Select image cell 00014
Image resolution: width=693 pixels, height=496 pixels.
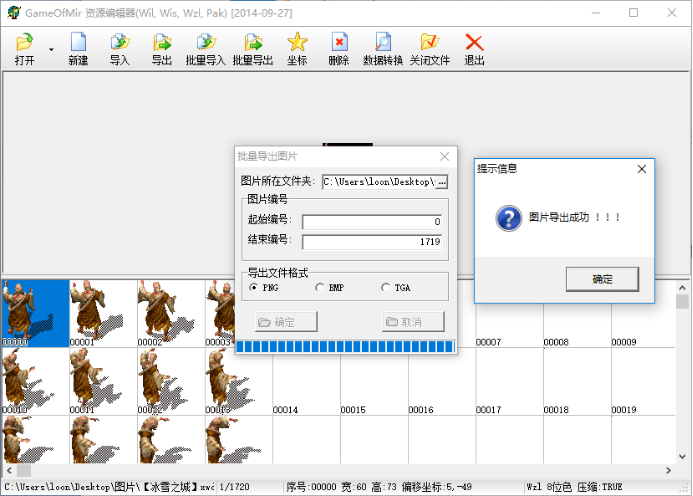coord(306,385)
